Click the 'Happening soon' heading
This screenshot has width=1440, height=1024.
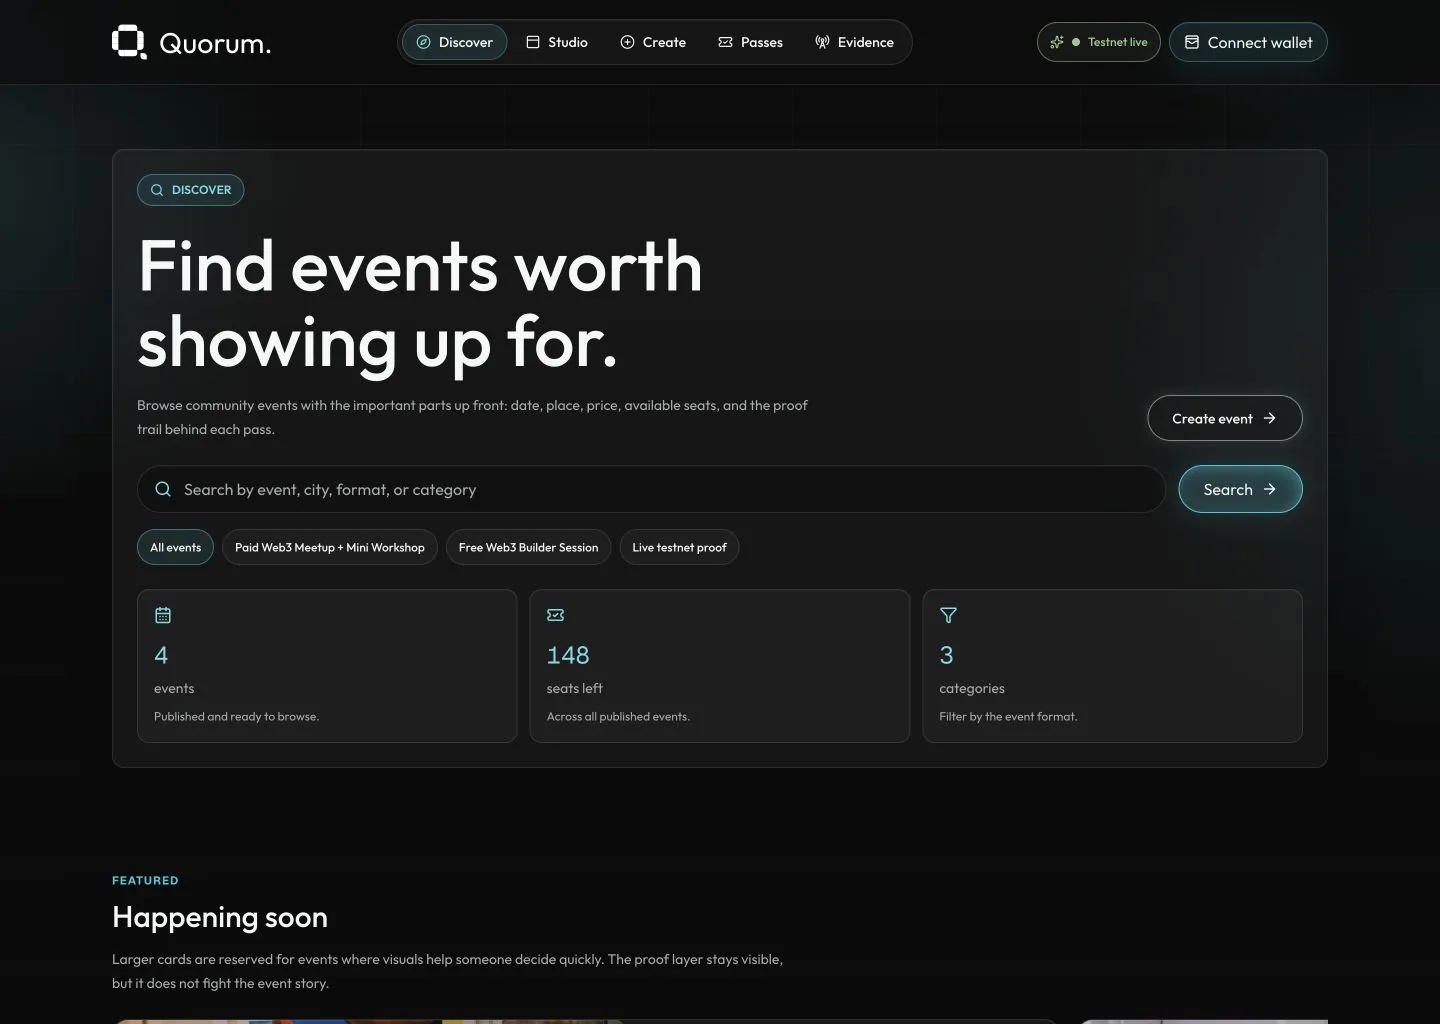tap(220, 917)
